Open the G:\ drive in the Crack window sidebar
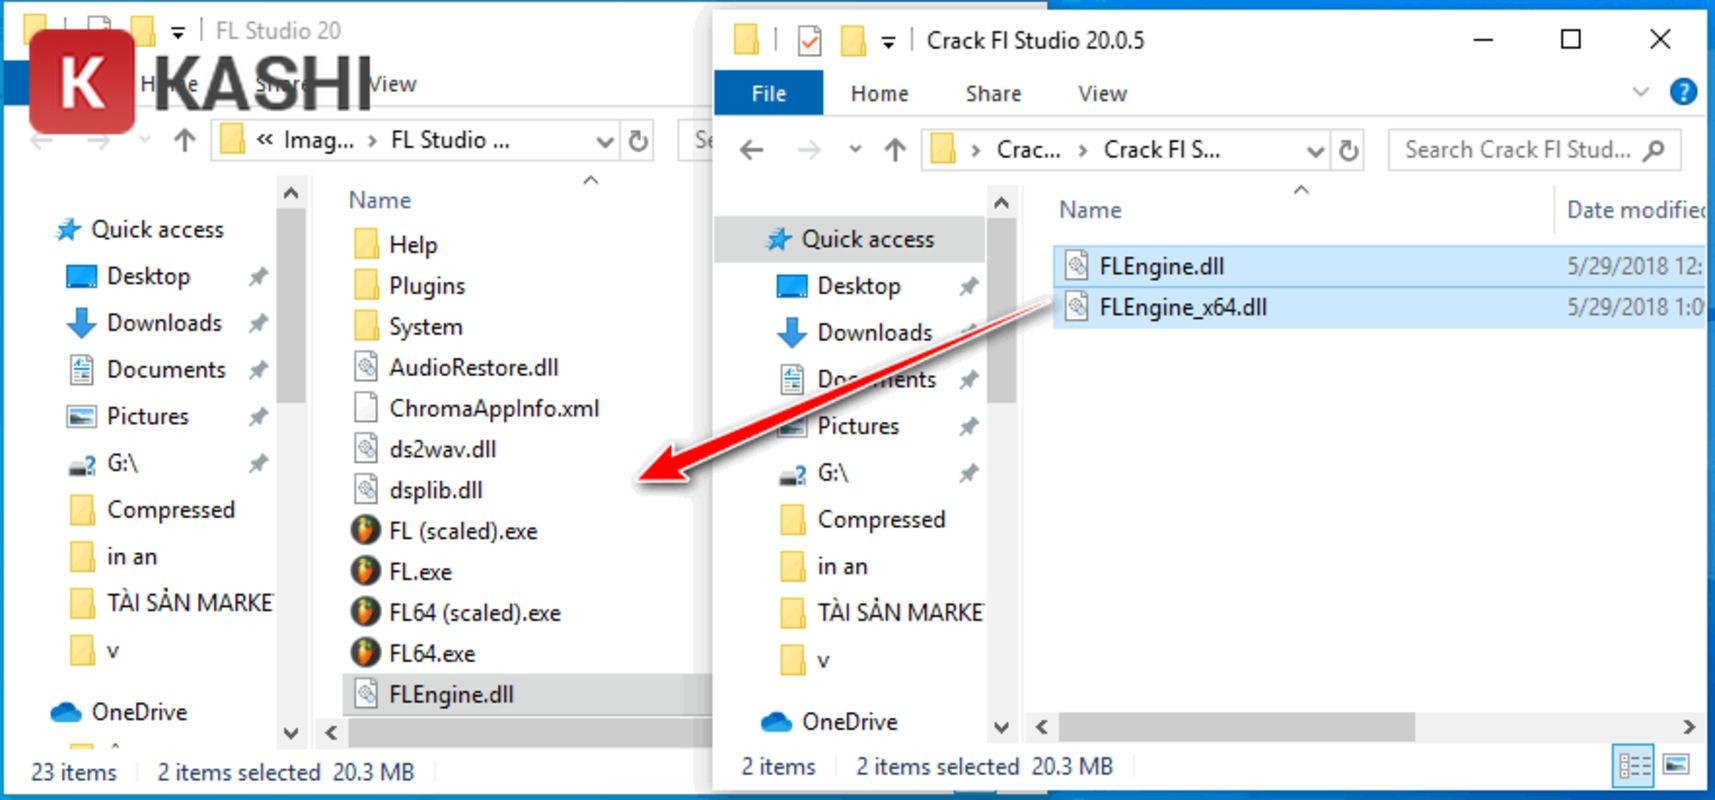The image size is (1715, 800). coord(832,473)
